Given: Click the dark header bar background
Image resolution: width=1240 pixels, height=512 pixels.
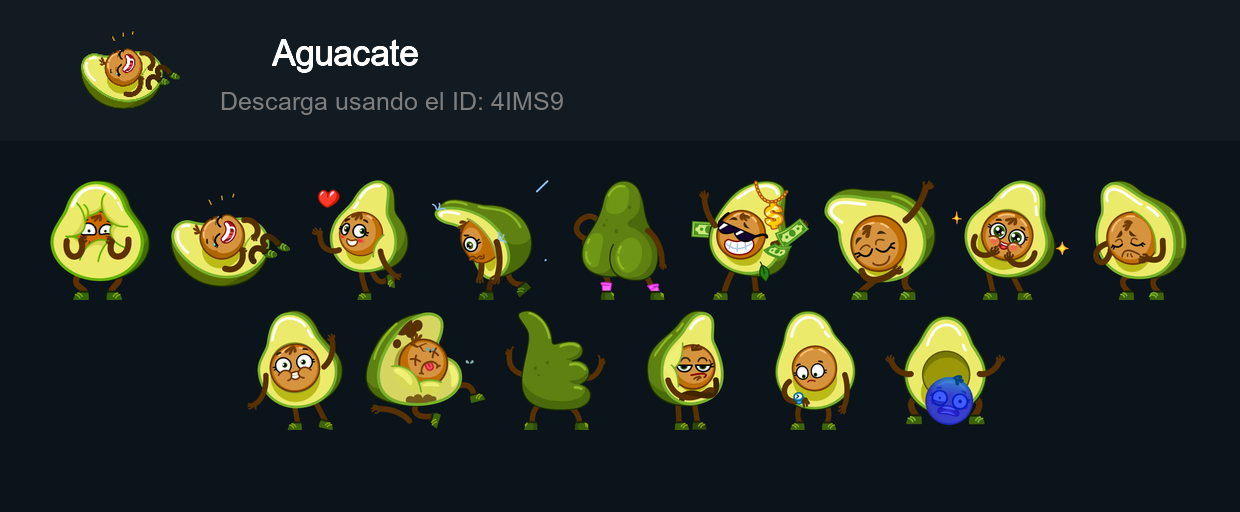Looking at the screenshot, I should click(x=850, y=70).
